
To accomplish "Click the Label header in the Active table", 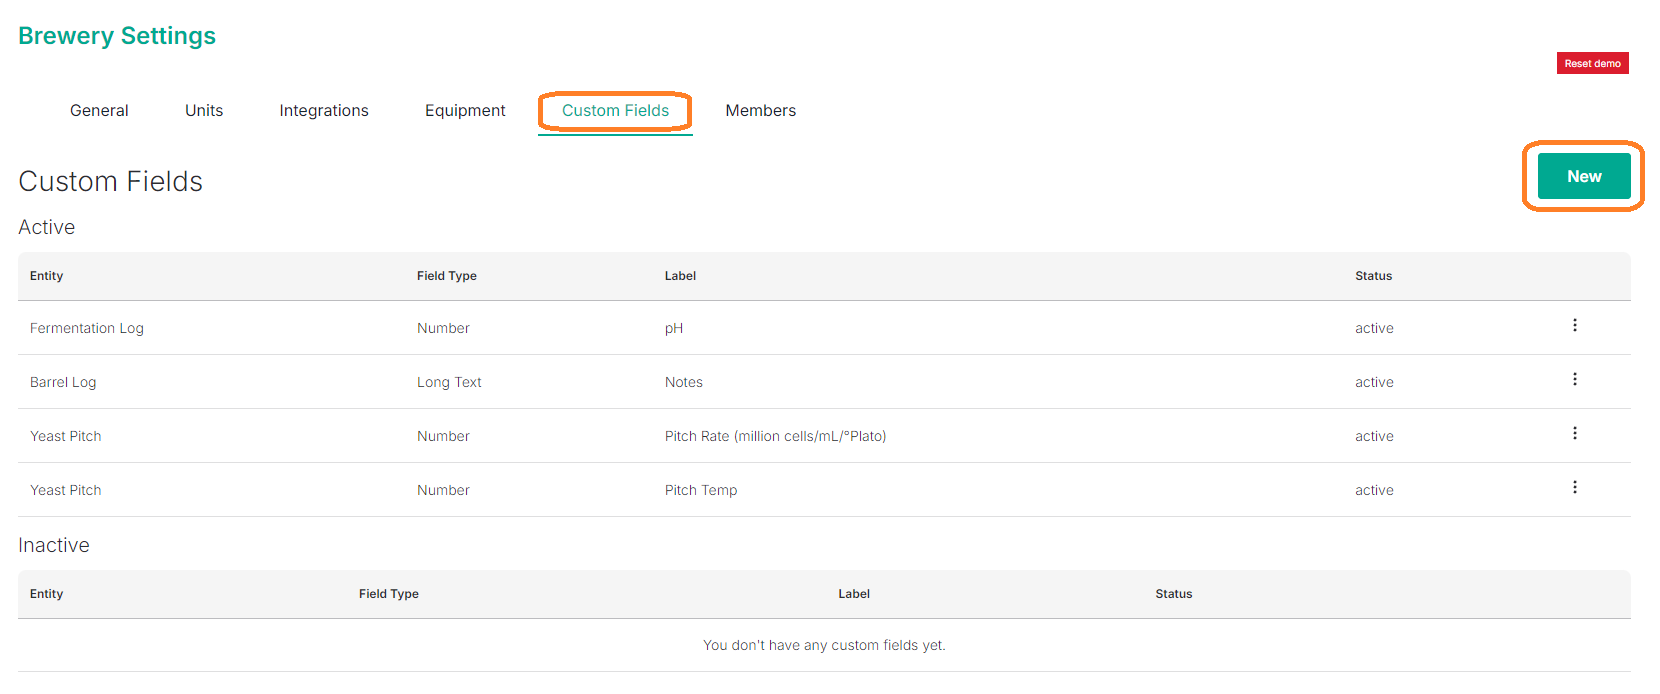I will [x=680, y=276].
